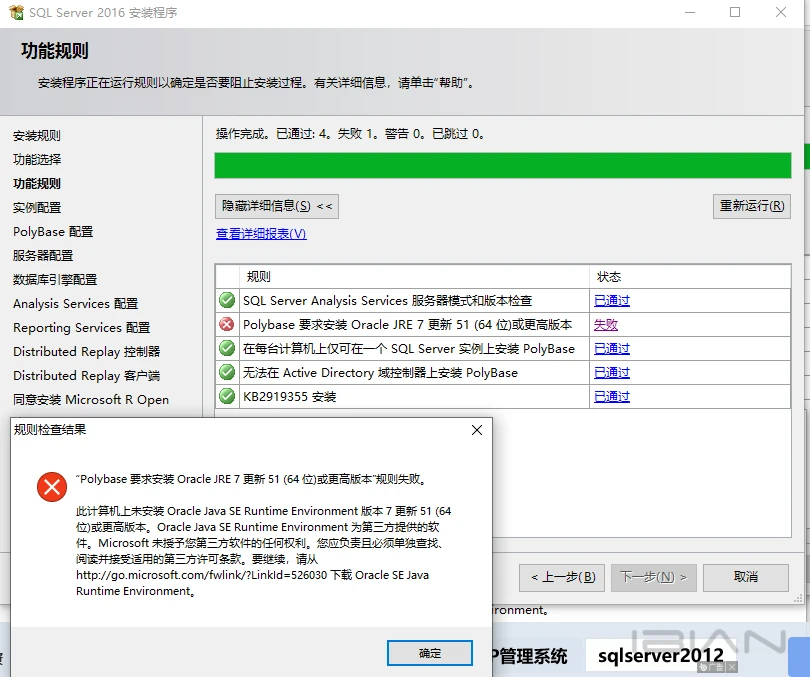Select Distributed Replay 客户端 step

click(87, 376)
